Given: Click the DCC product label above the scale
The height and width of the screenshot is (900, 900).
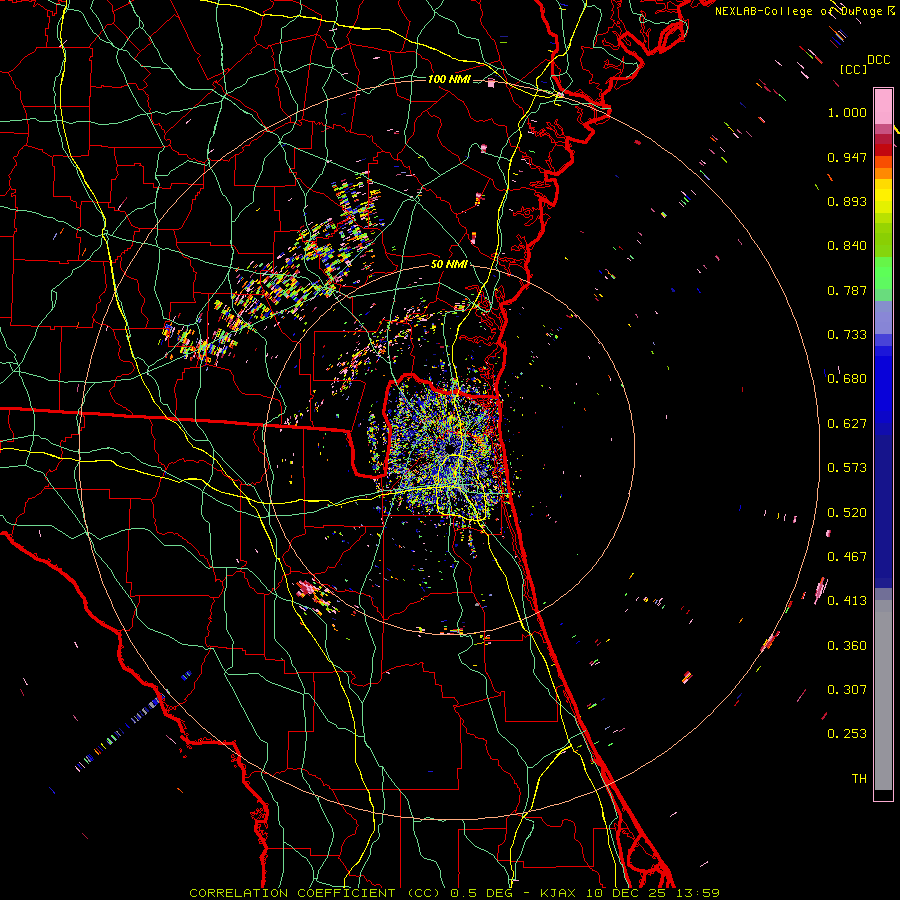Looking at the screenshot, I should click(878, 60).
